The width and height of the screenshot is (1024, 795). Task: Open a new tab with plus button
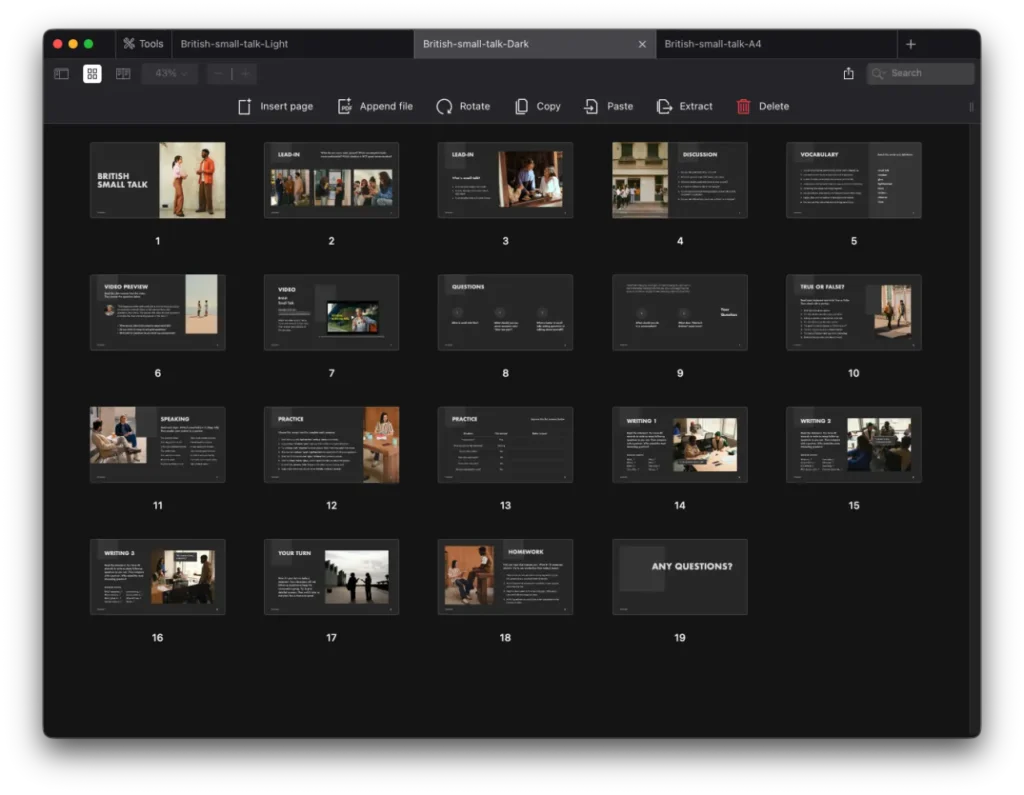click(910, 44)
